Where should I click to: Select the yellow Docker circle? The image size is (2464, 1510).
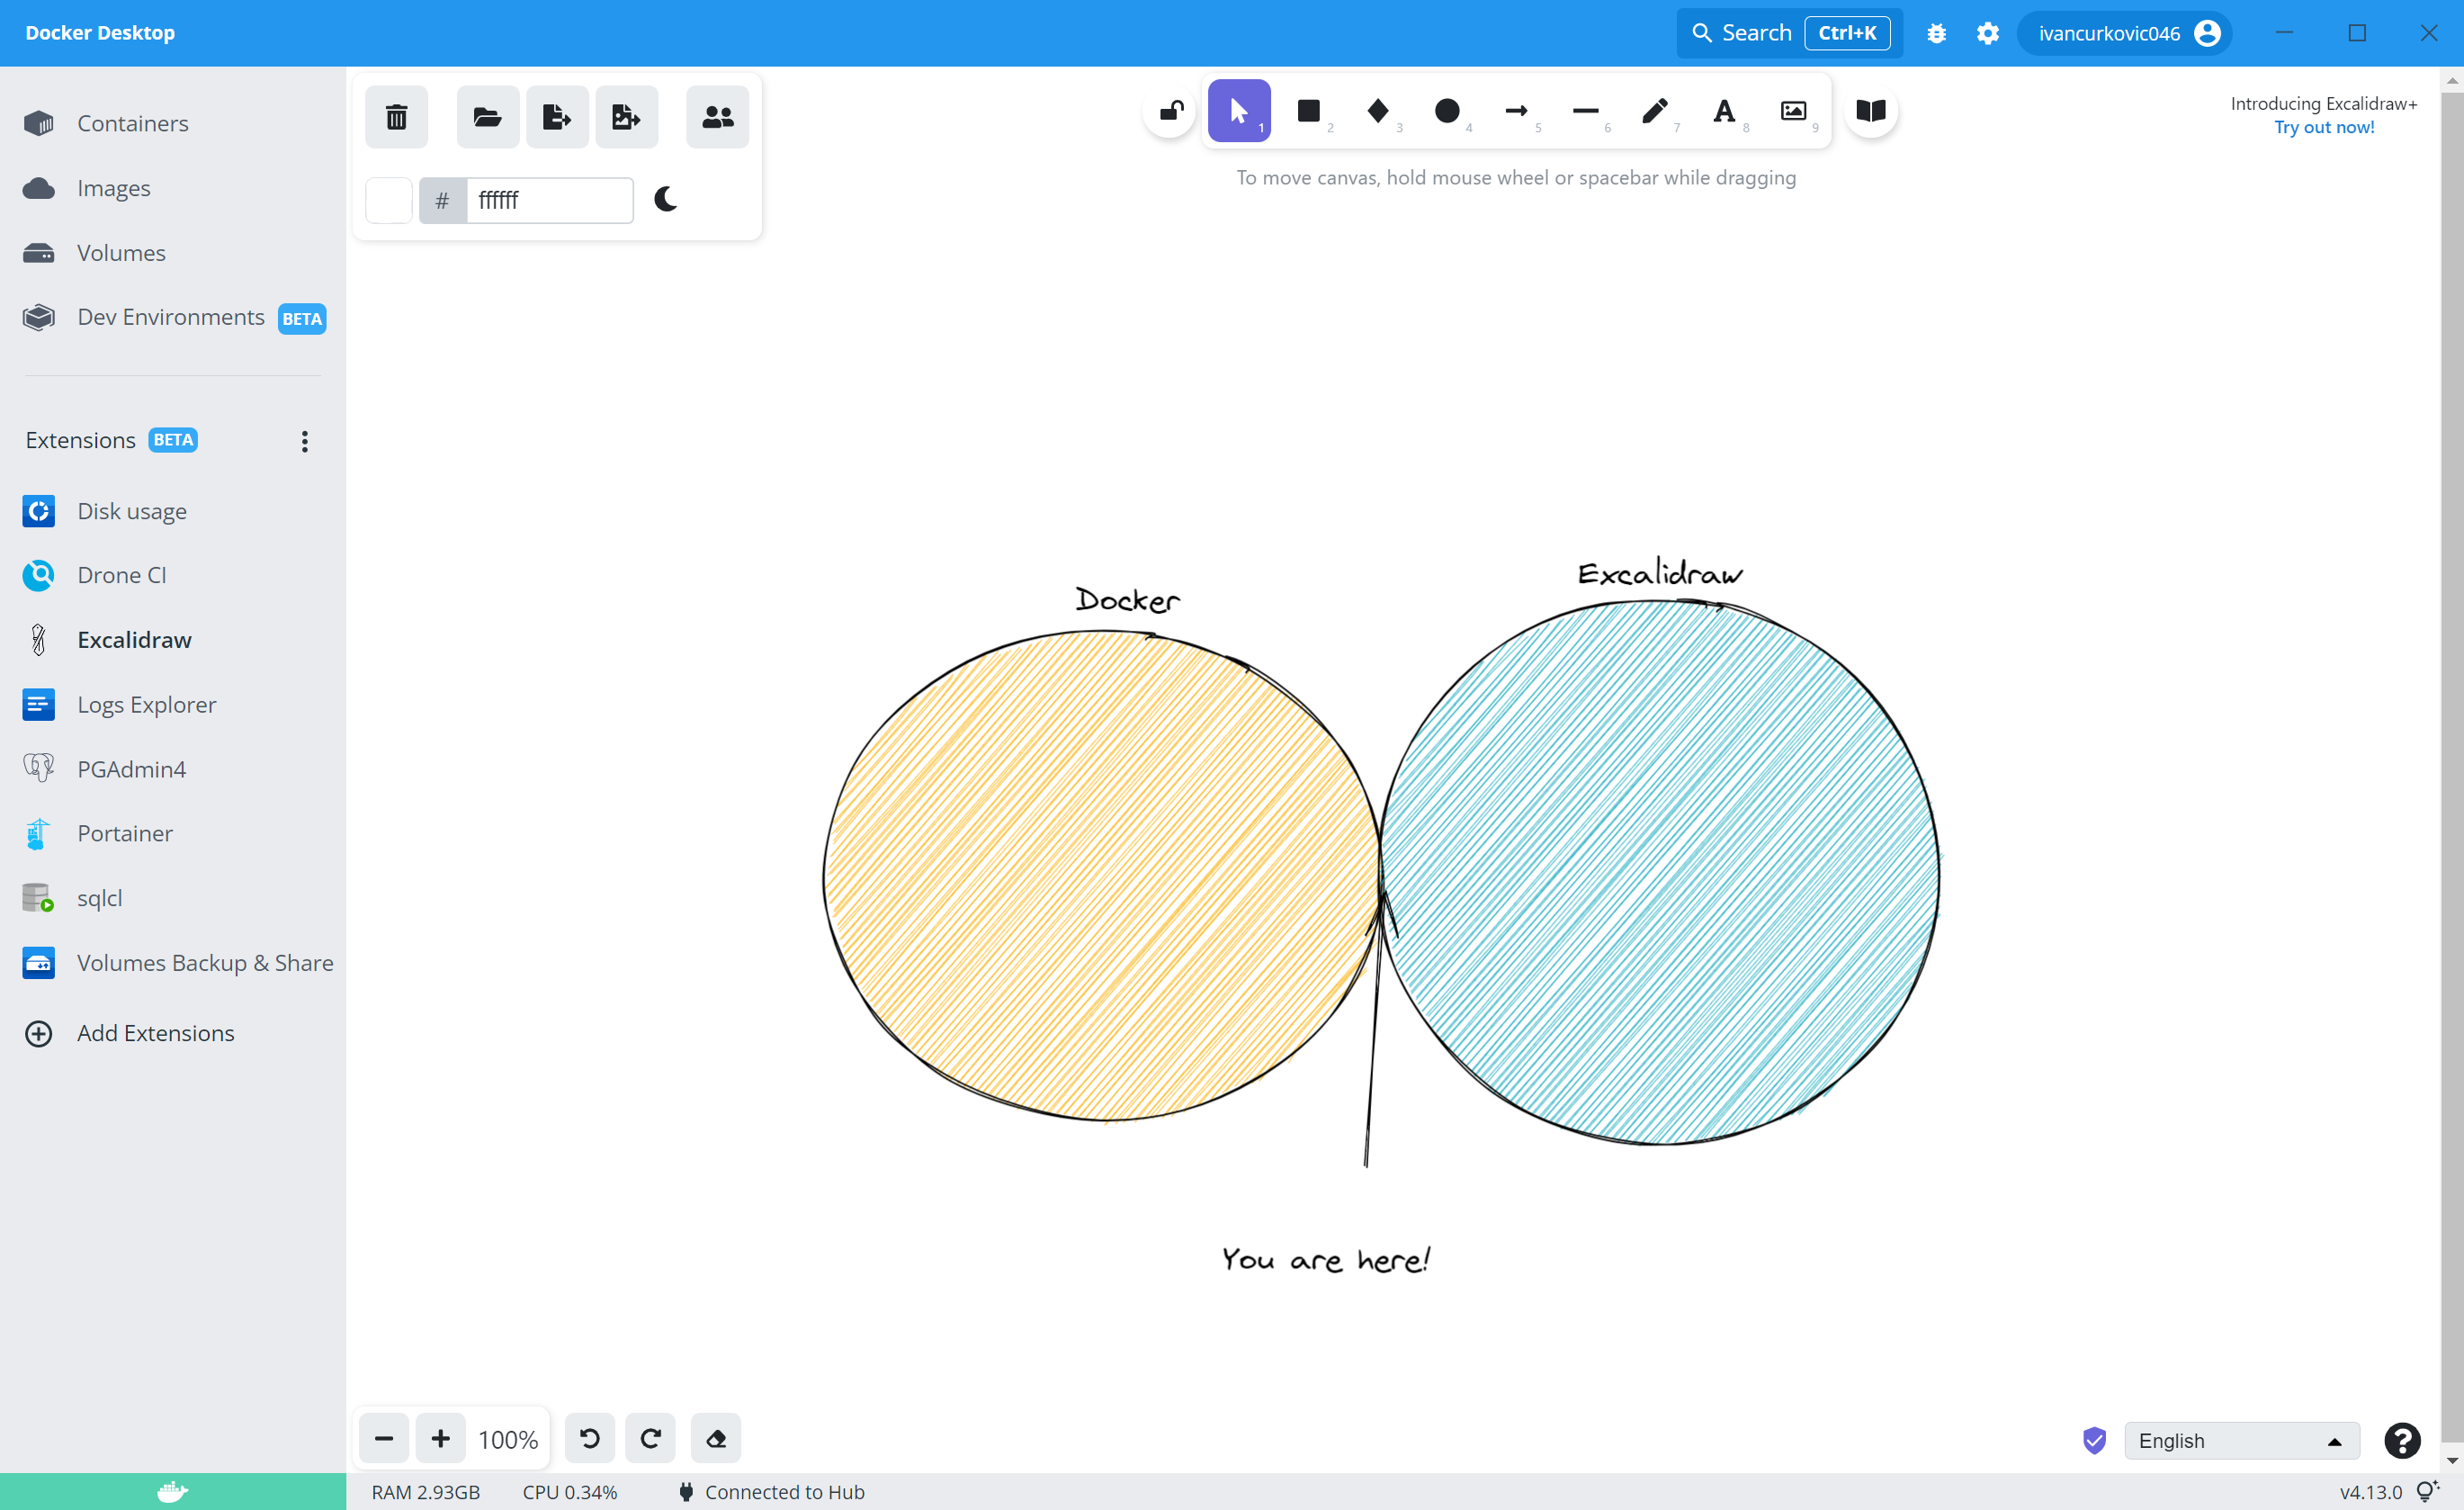click(x=1100, y=876)
